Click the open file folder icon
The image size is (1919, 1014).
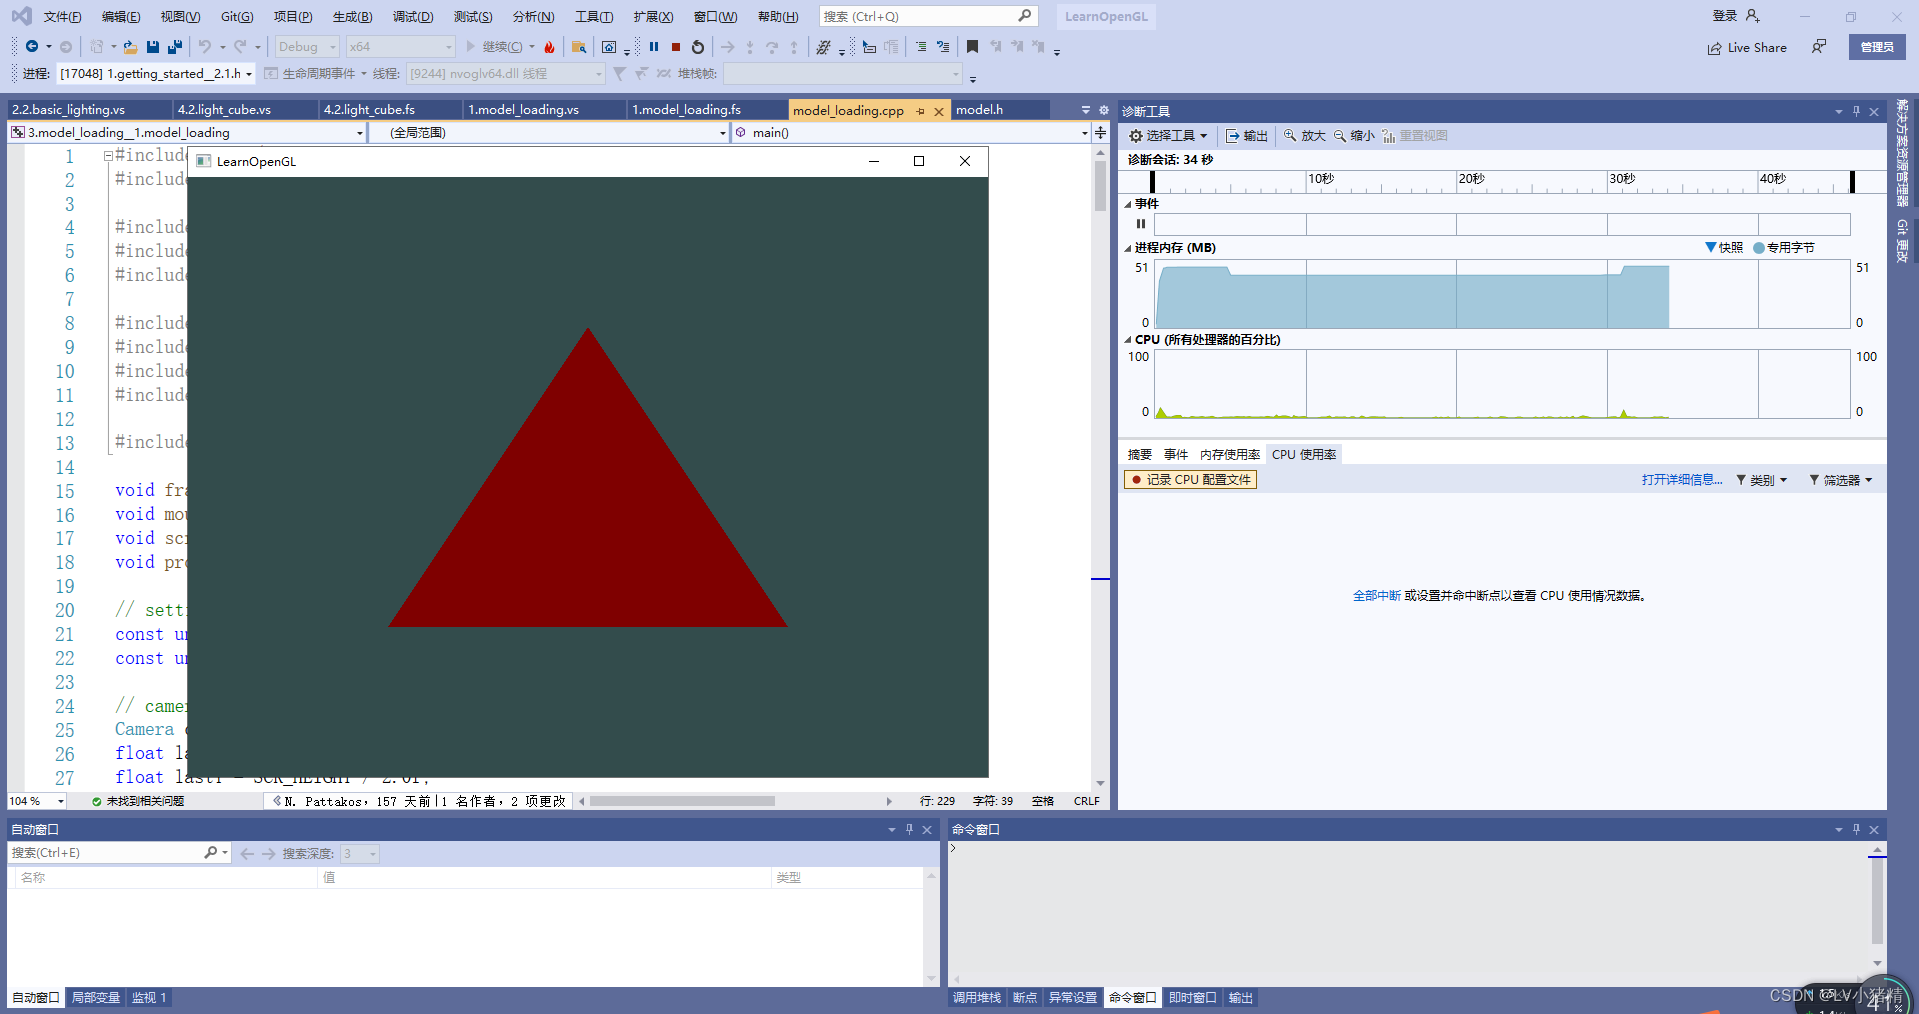(130, 47)
